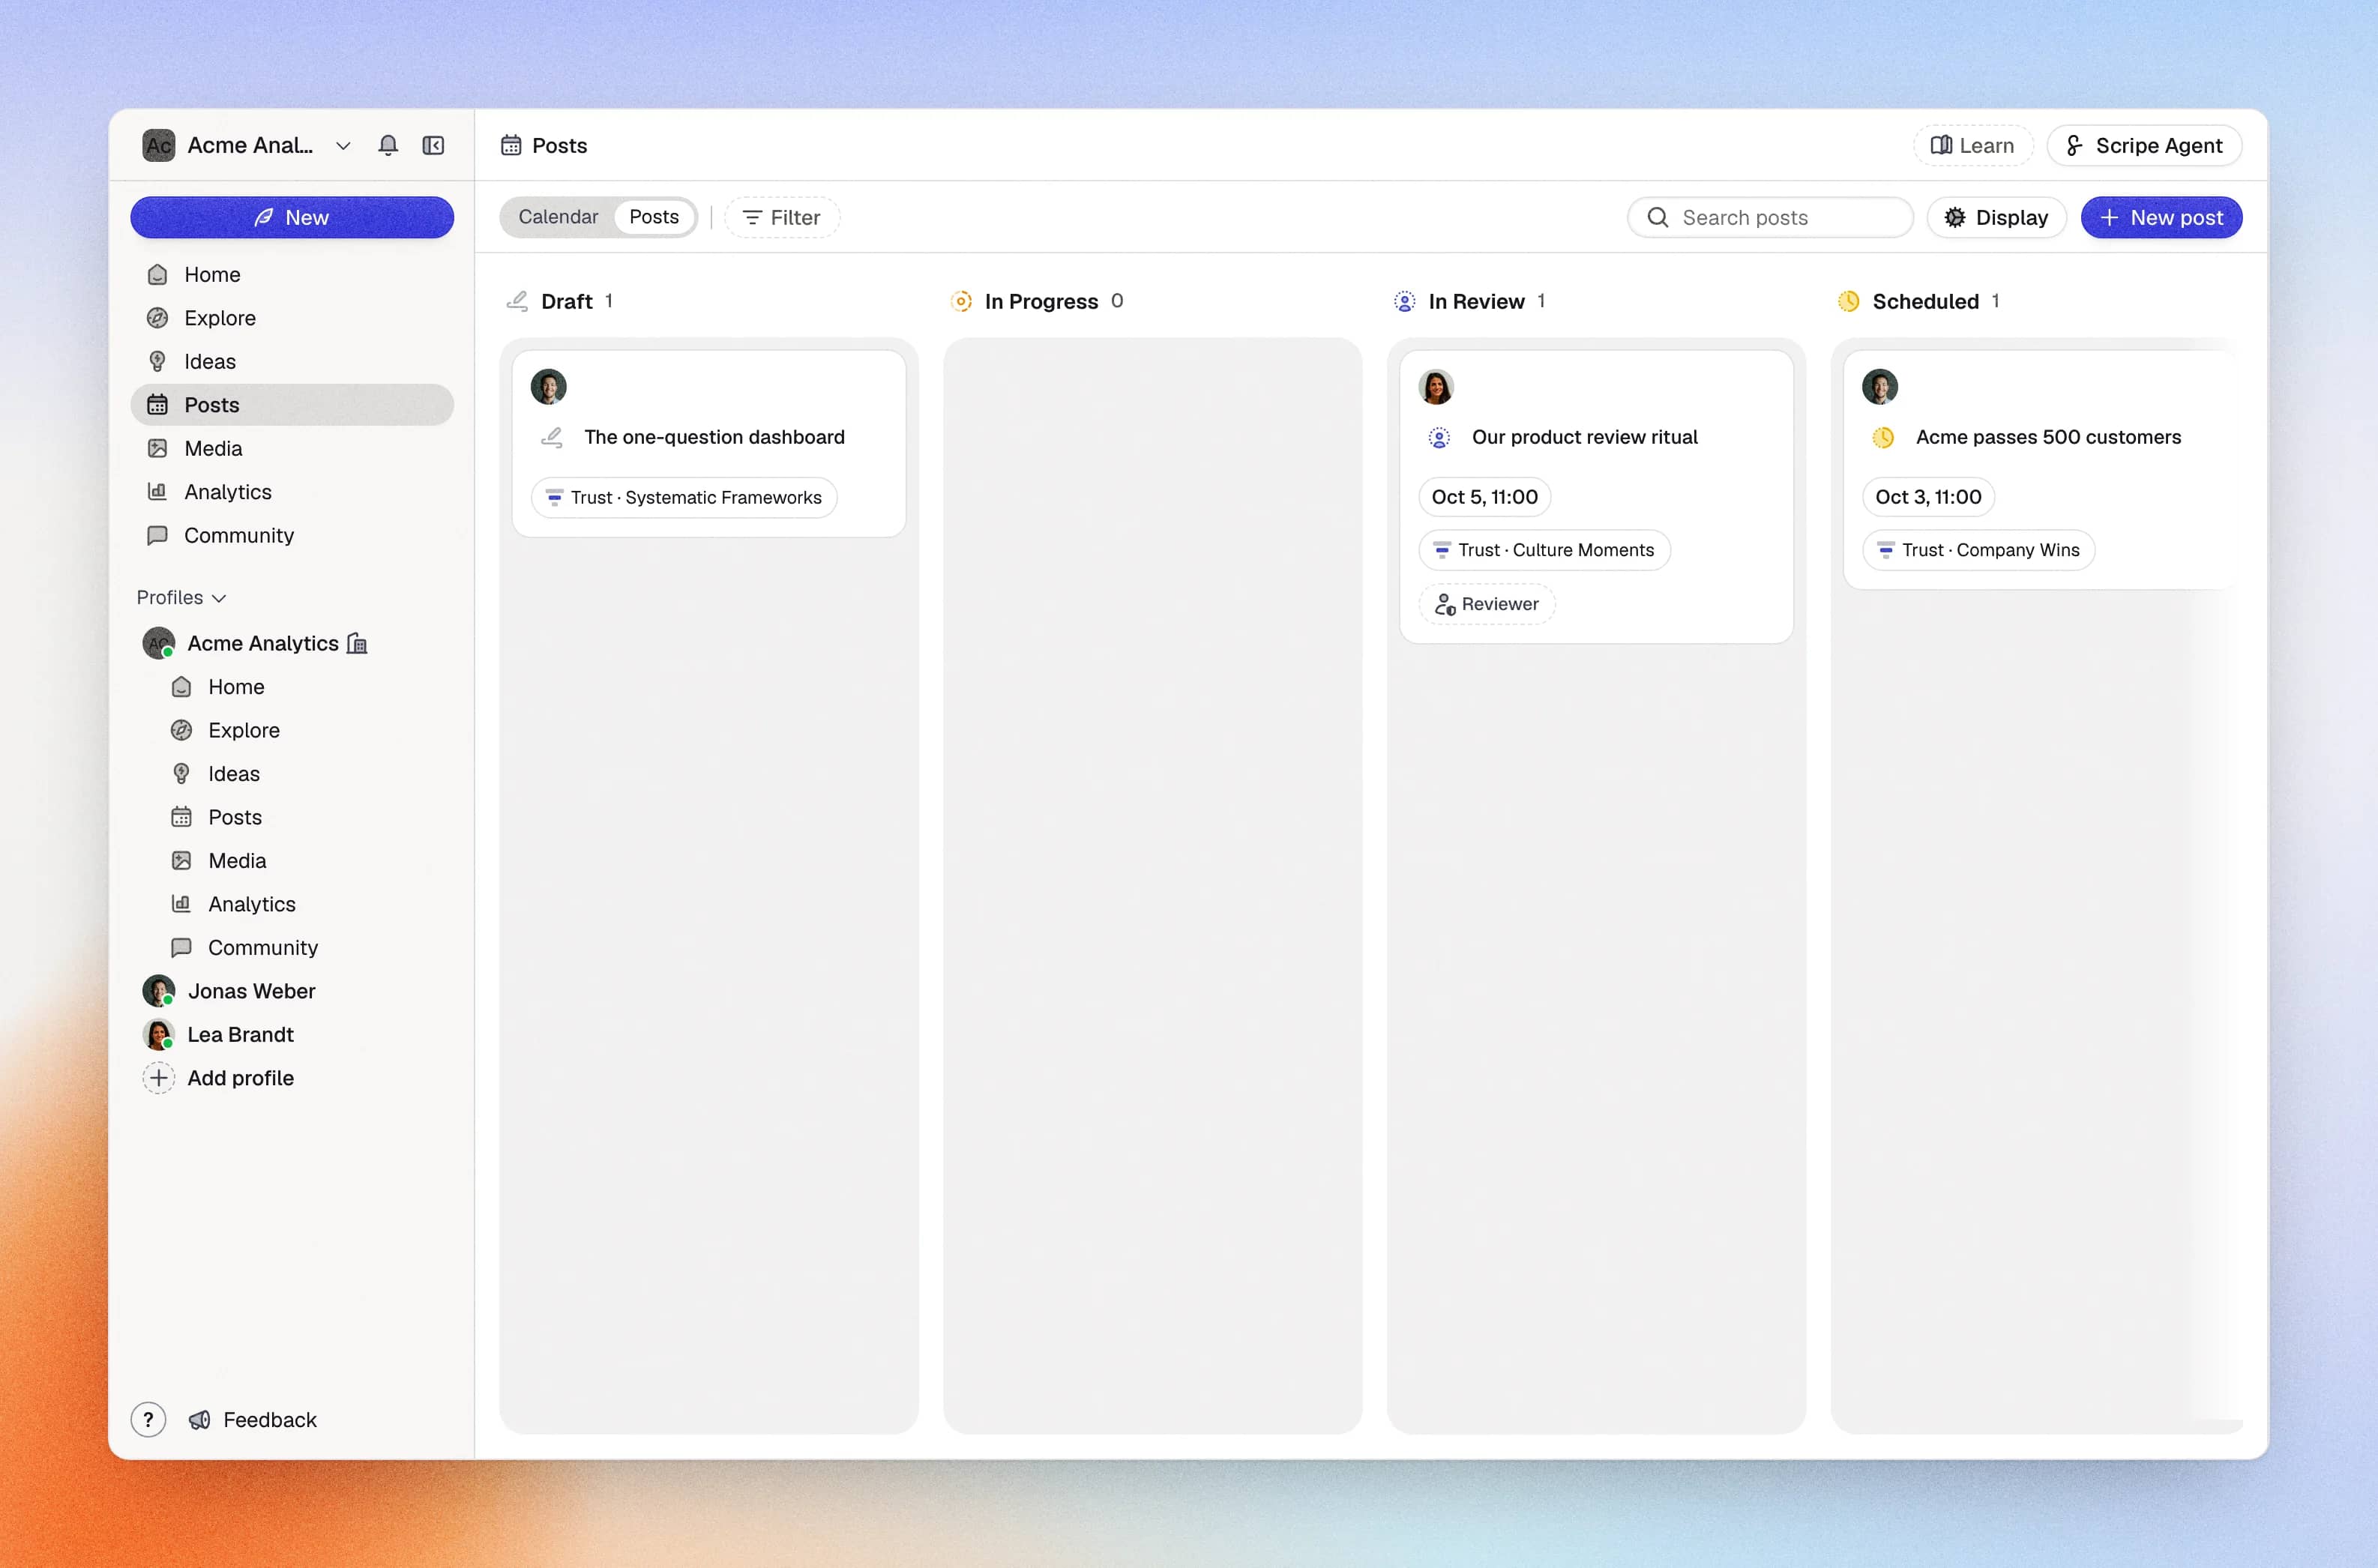Viewport: 2378px width, 1568px height.
Task: Open Display settings
Action: pyautogui.click(x=1996, y=217)
